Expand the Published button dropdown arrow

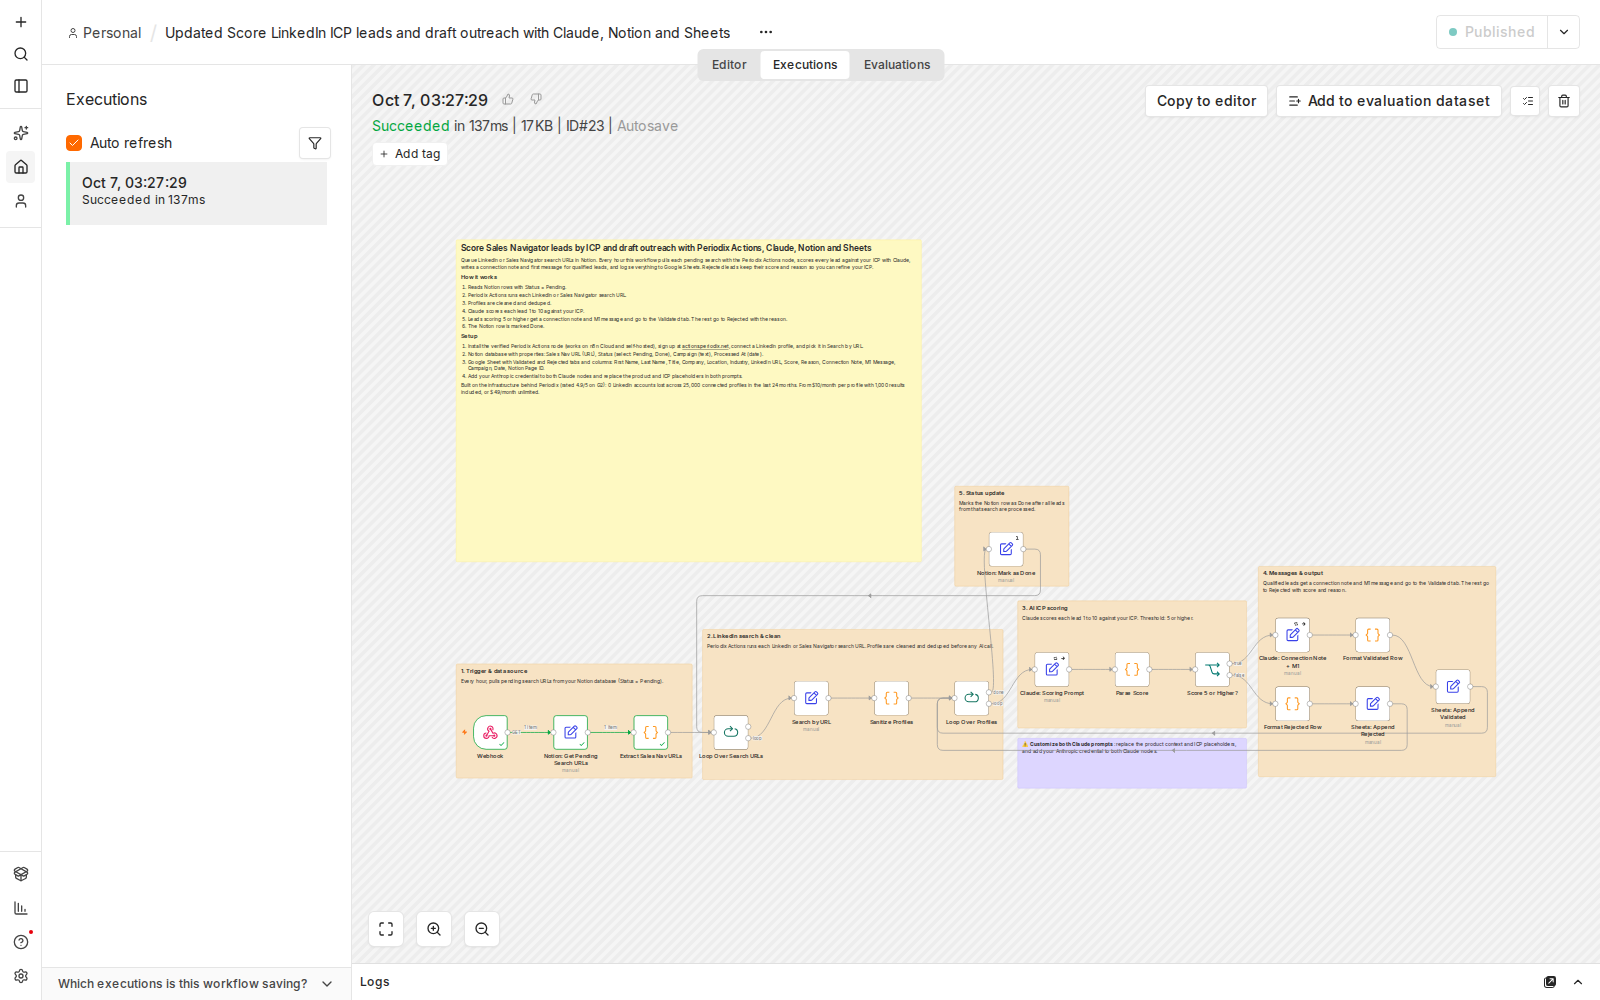click(x=1564, y=32)
